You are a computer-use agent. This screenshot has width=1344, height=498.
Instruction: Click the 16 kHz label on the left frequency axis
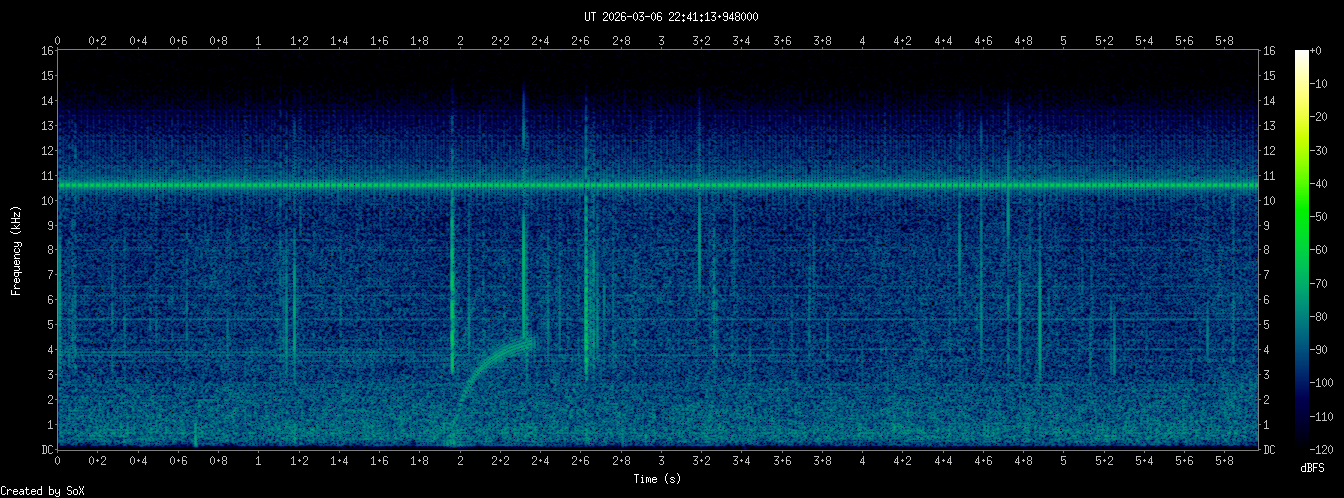[47, 51]
